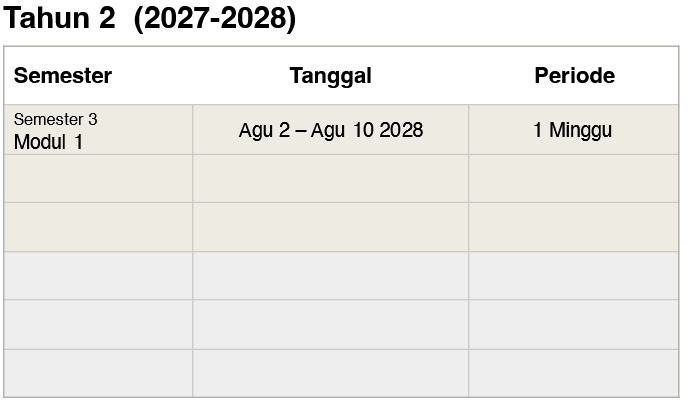Image resolution: width=690 pixels, height=406 pixels.
Task: Click the last row's empty Semester cell
Action: coord(98,372)
